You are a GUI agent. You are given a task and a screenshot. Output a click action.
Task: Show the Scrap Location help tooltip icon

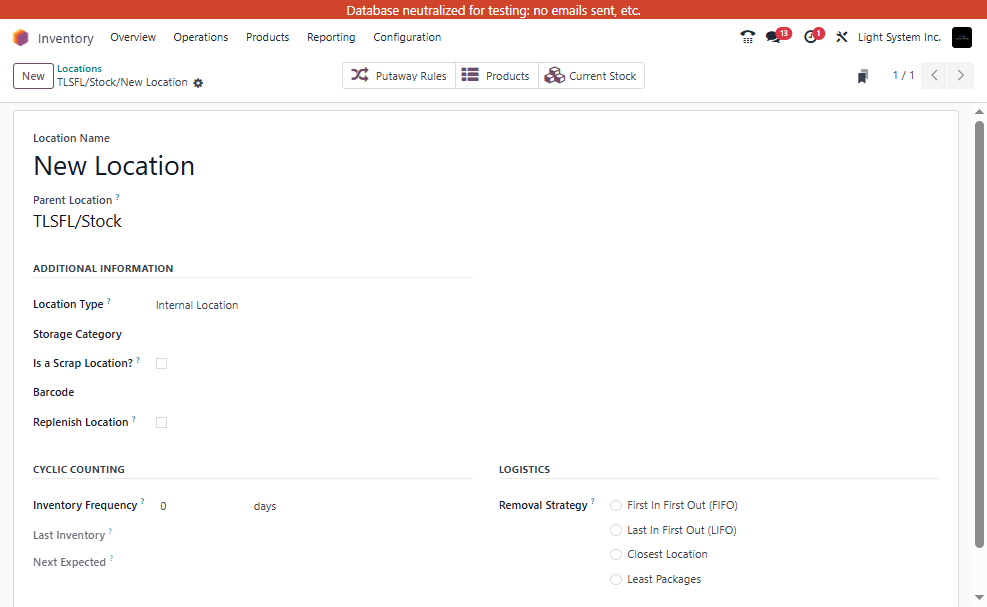138,360
